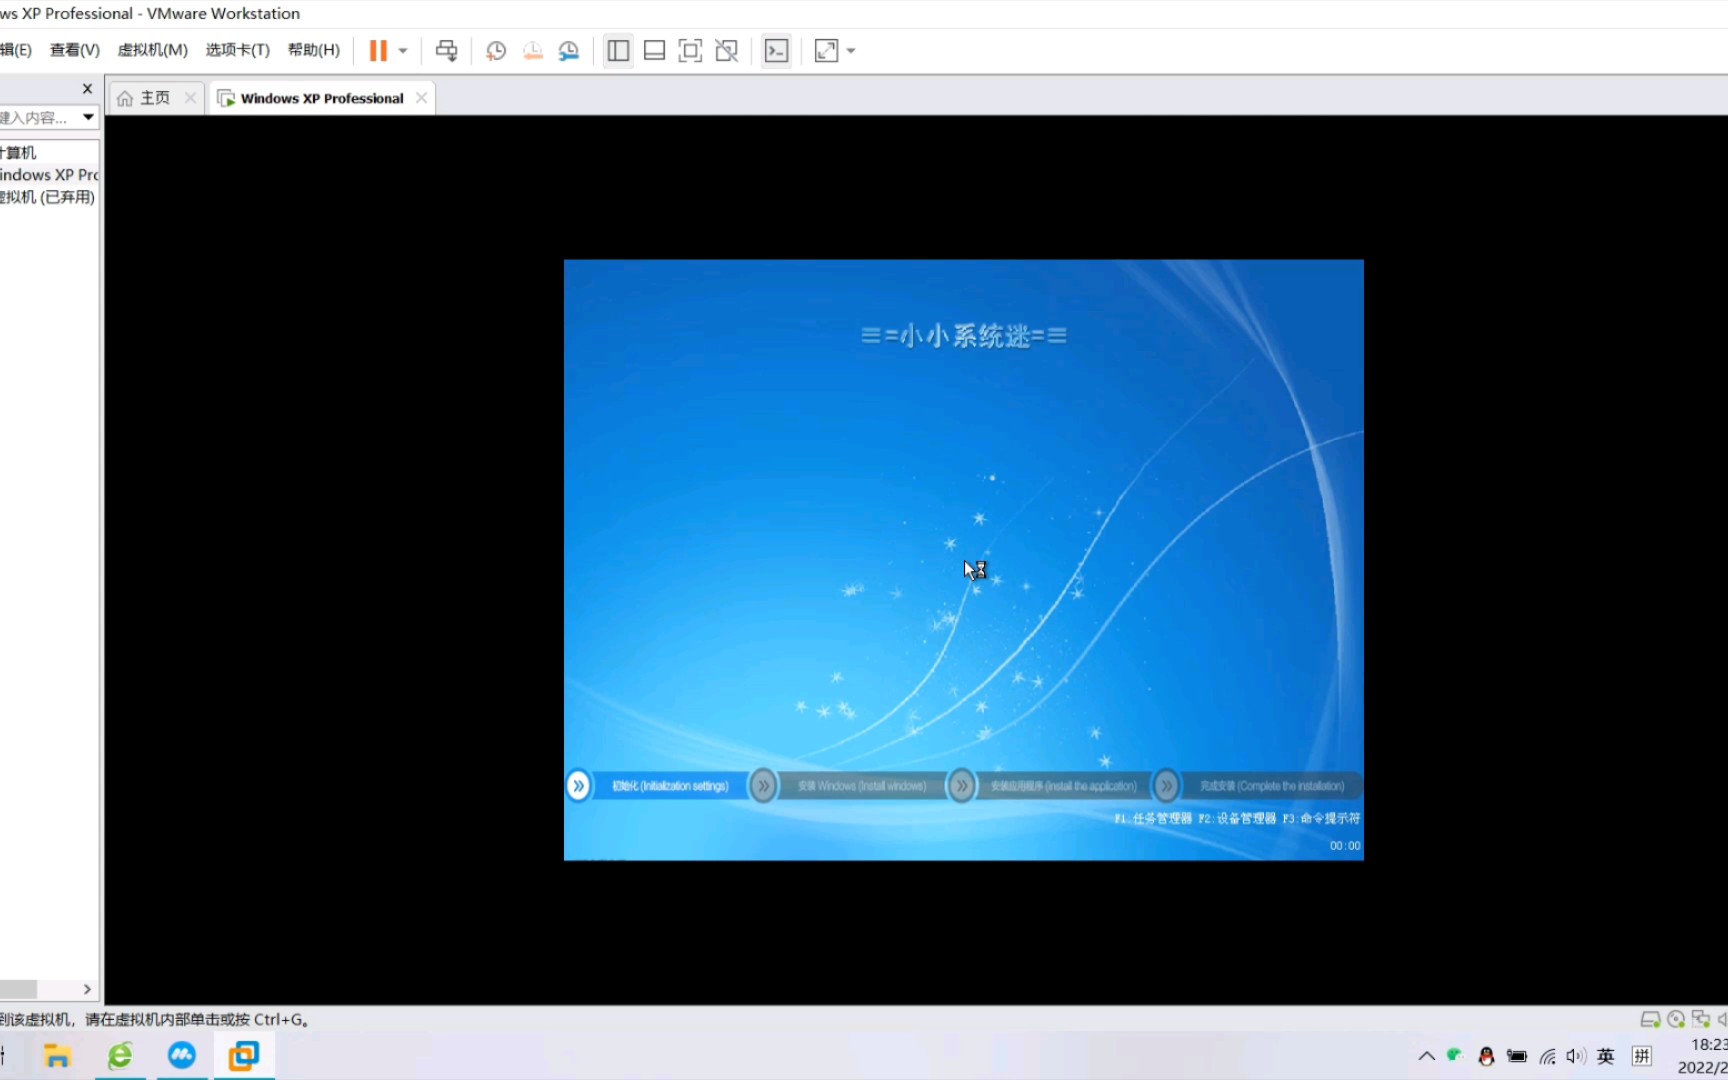Expand the library search dropdown arrow
This screenshot has height=1080, width=1728.
88,118
